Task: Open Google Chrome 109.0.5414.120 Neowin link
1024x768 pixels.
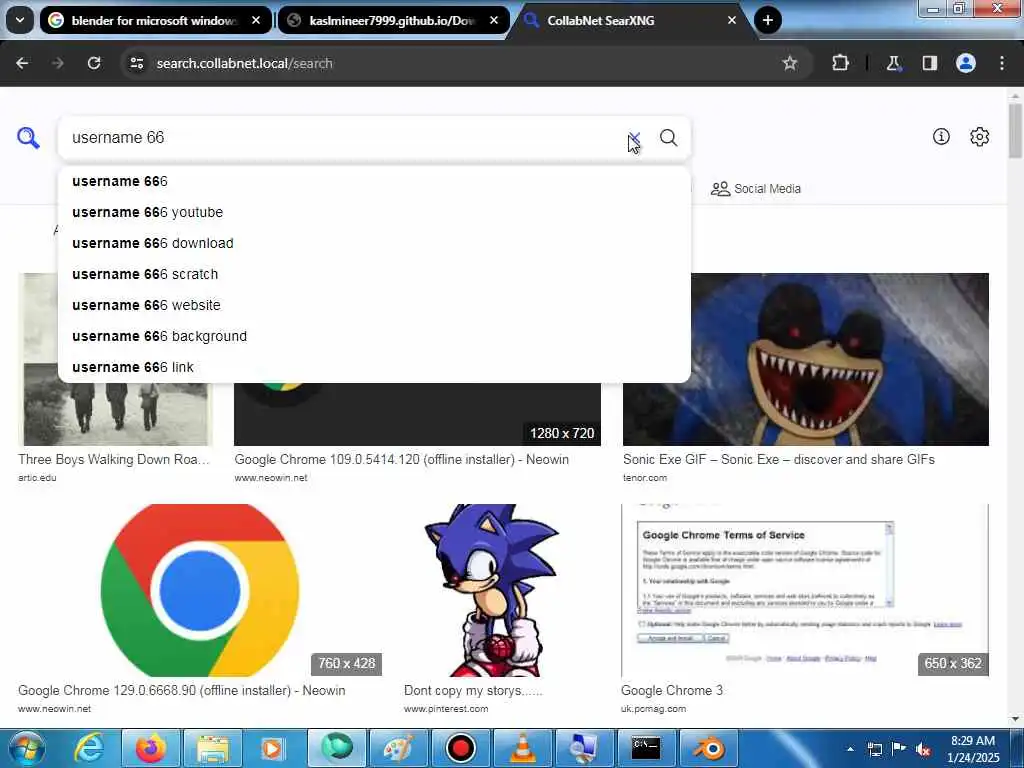Action: [402, 459]
